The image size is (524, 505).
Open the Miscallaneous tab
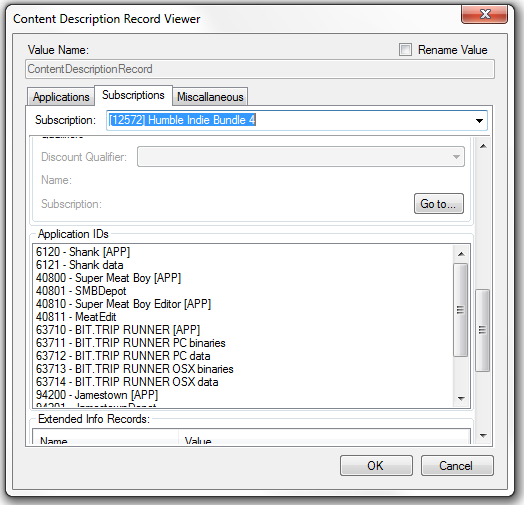point(210,97)
